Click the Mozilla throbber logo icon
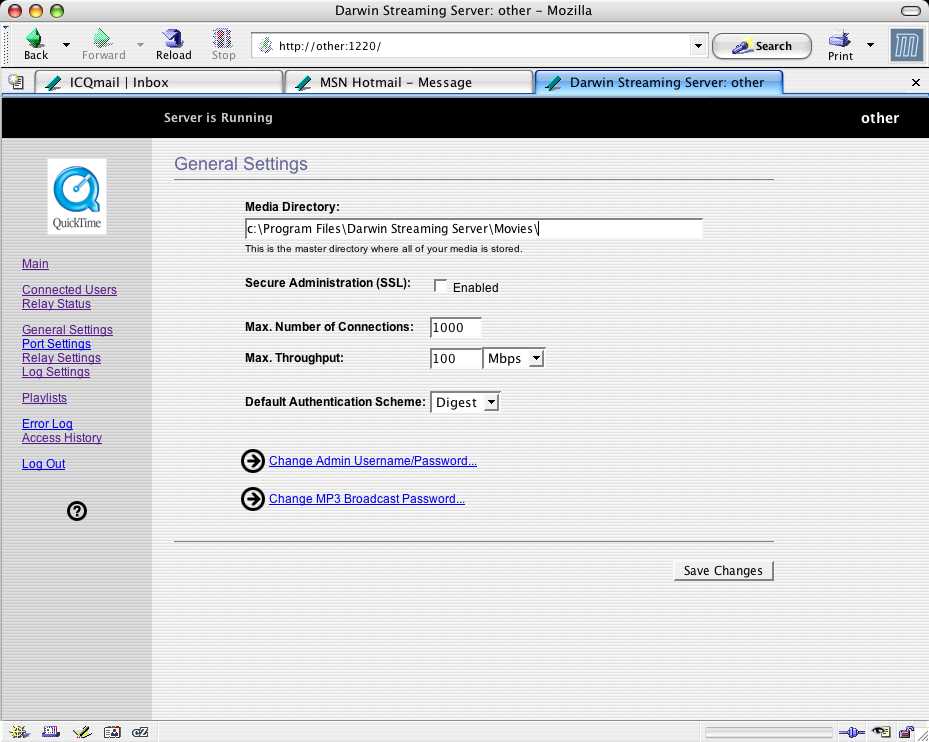The image size is (929, 742). pyautogui.click(x=905, y=46)
